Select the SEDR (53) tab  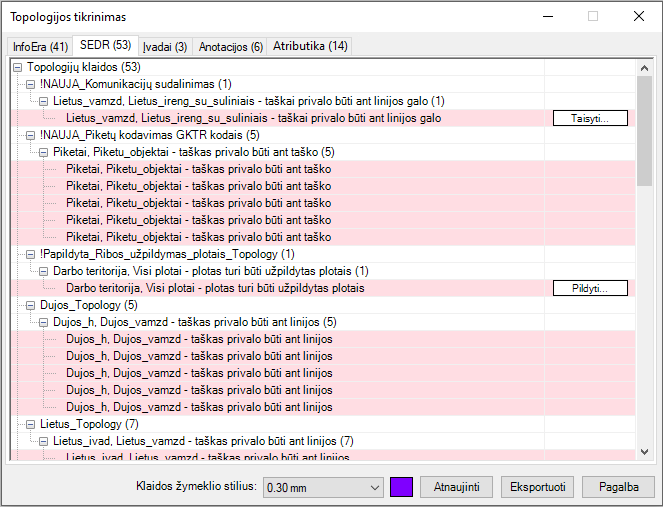pyautogui.click(x=105, y=45)
